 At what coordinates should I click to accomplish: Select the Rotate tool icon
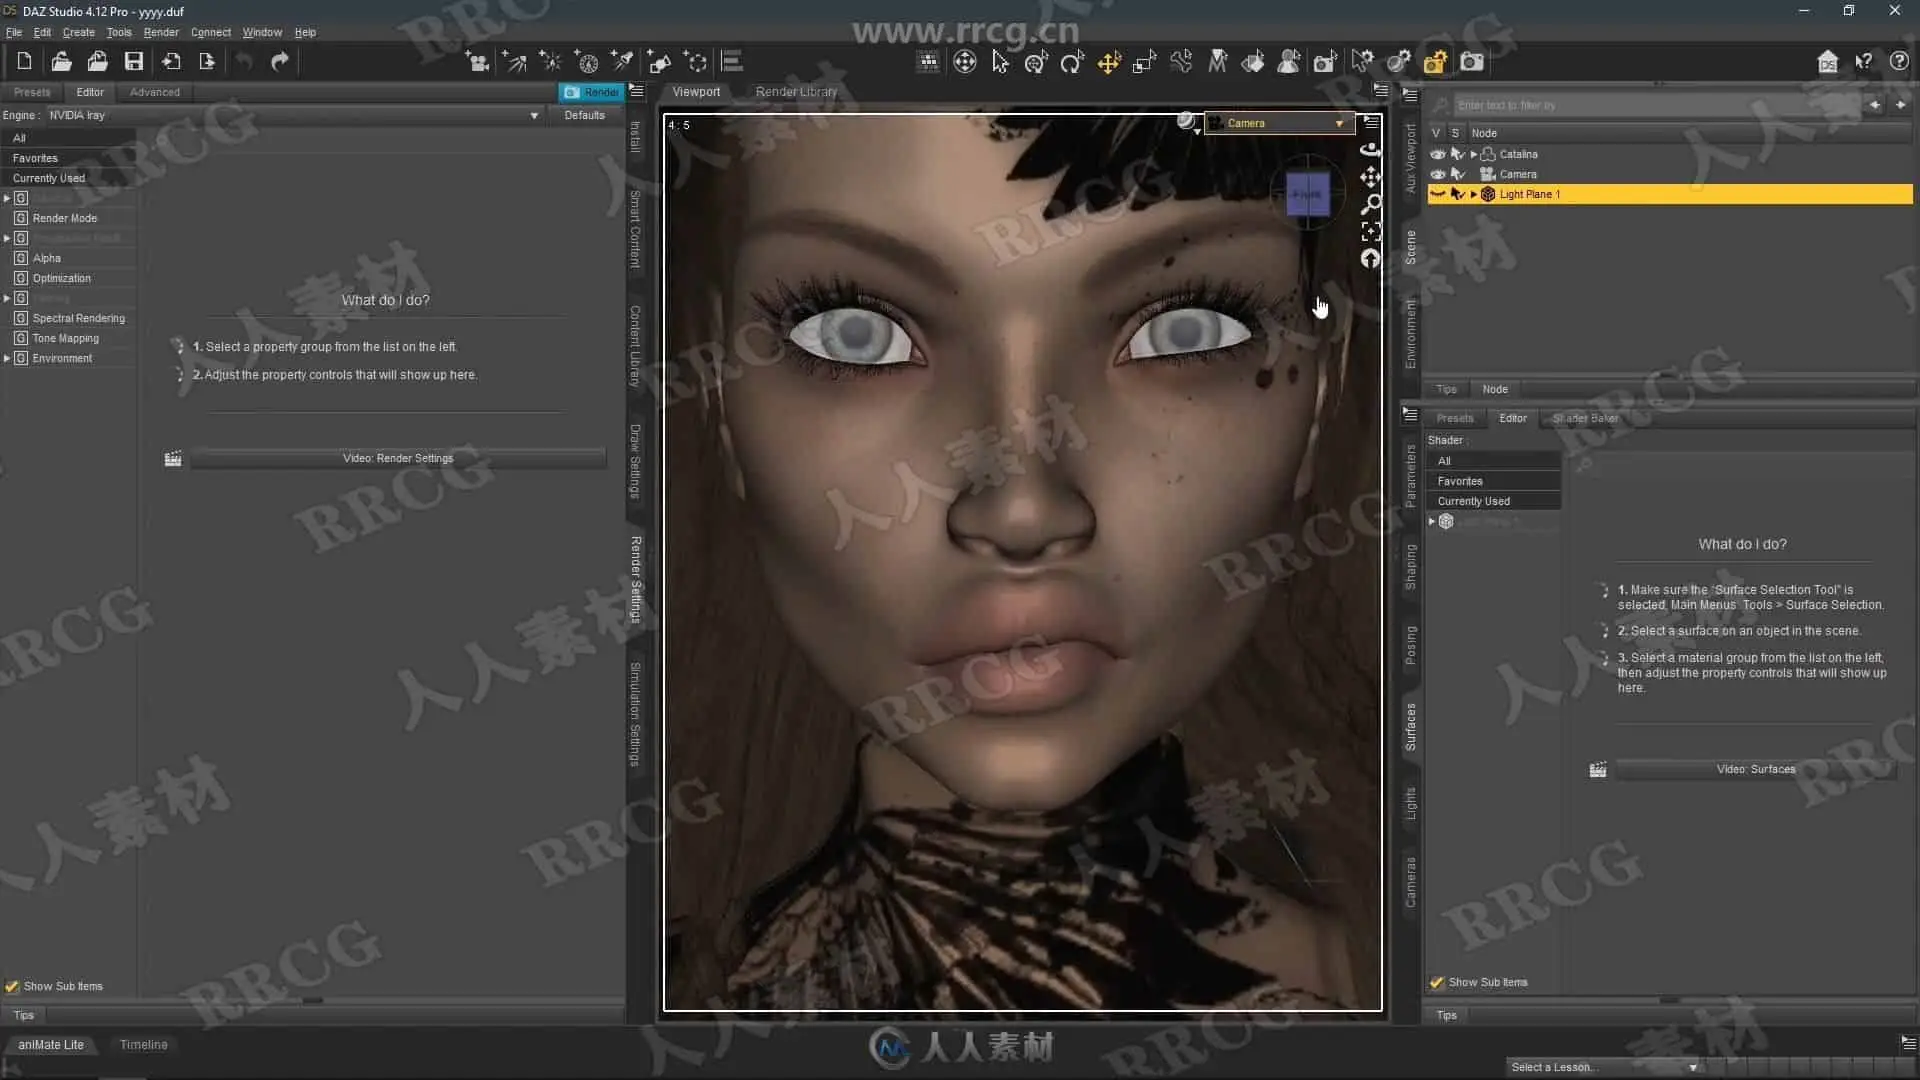[x=1072, y=63]
